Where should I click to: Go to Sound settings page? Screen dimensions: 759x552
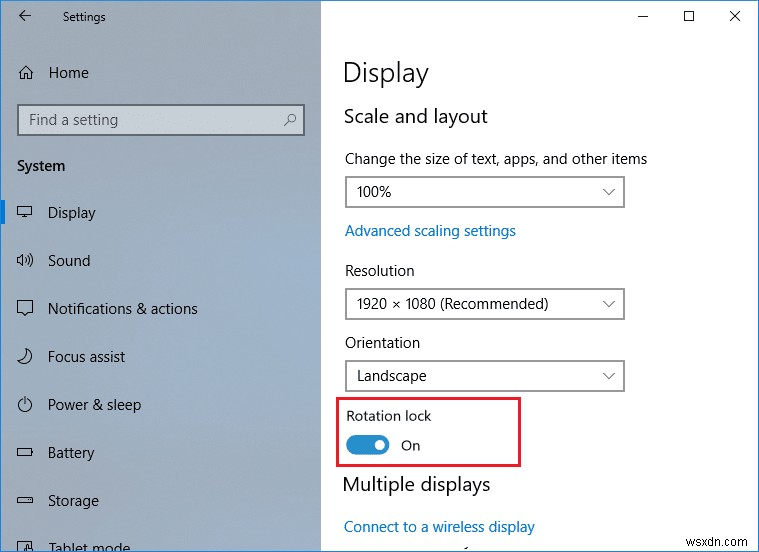(x=69, y=261)
